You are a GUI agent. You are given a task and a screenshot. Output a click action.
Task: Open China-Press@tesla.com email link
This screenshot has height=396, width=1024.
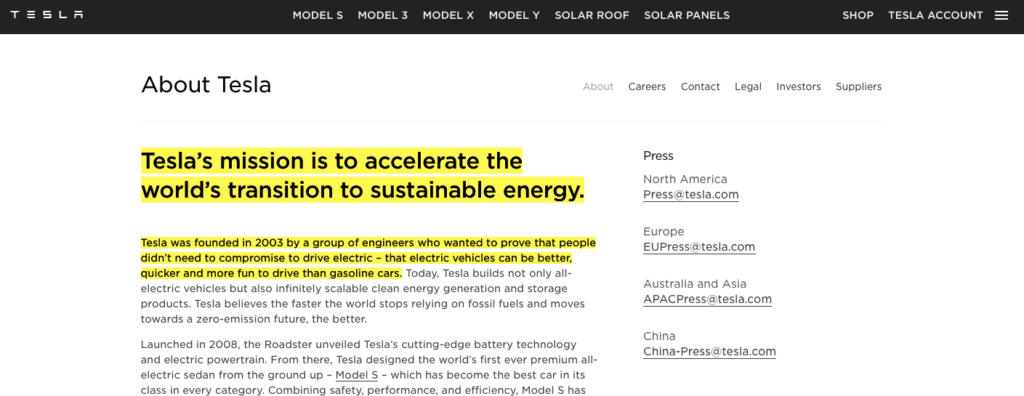click(x=709, y=352)
